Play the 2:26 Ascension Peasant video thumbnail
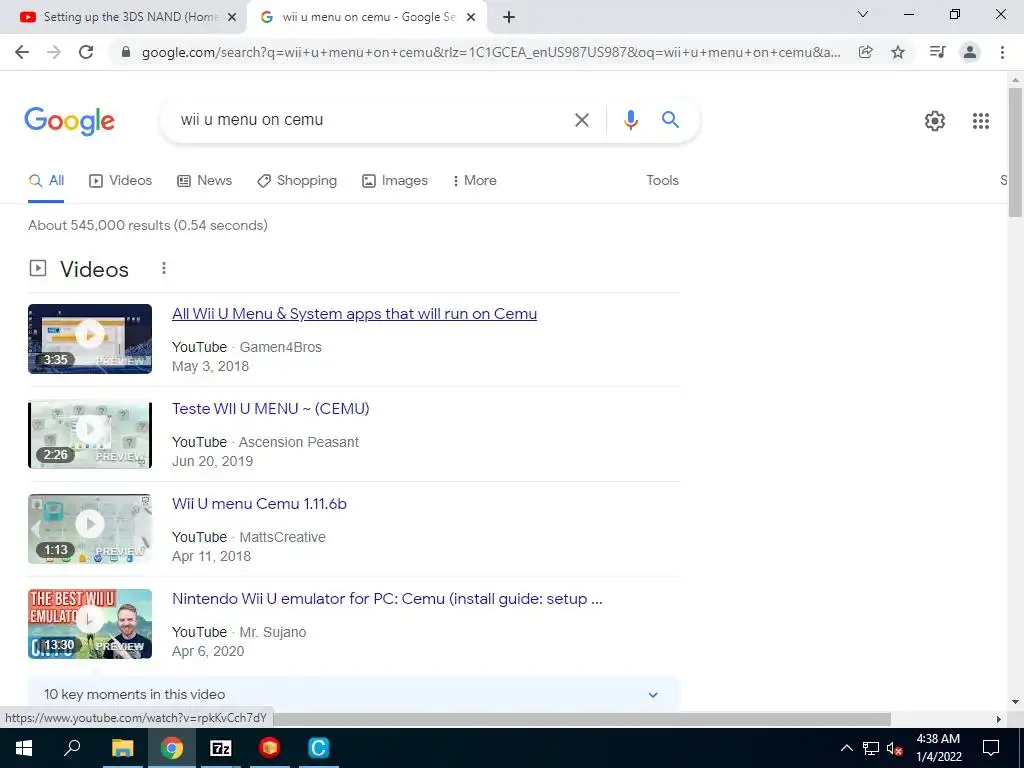 (x=90, y=434)
